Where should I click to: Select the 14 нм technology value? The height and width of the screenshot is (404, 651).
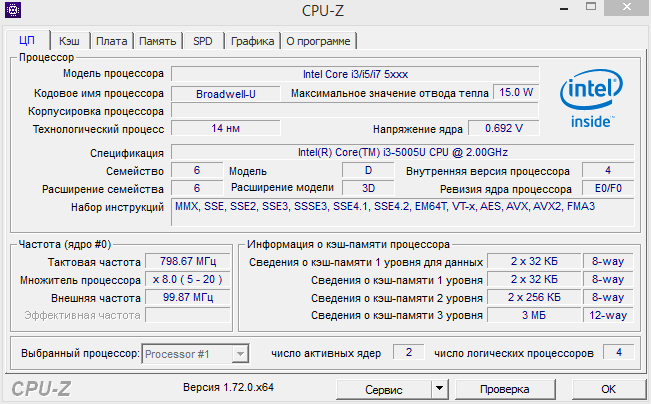226,128
